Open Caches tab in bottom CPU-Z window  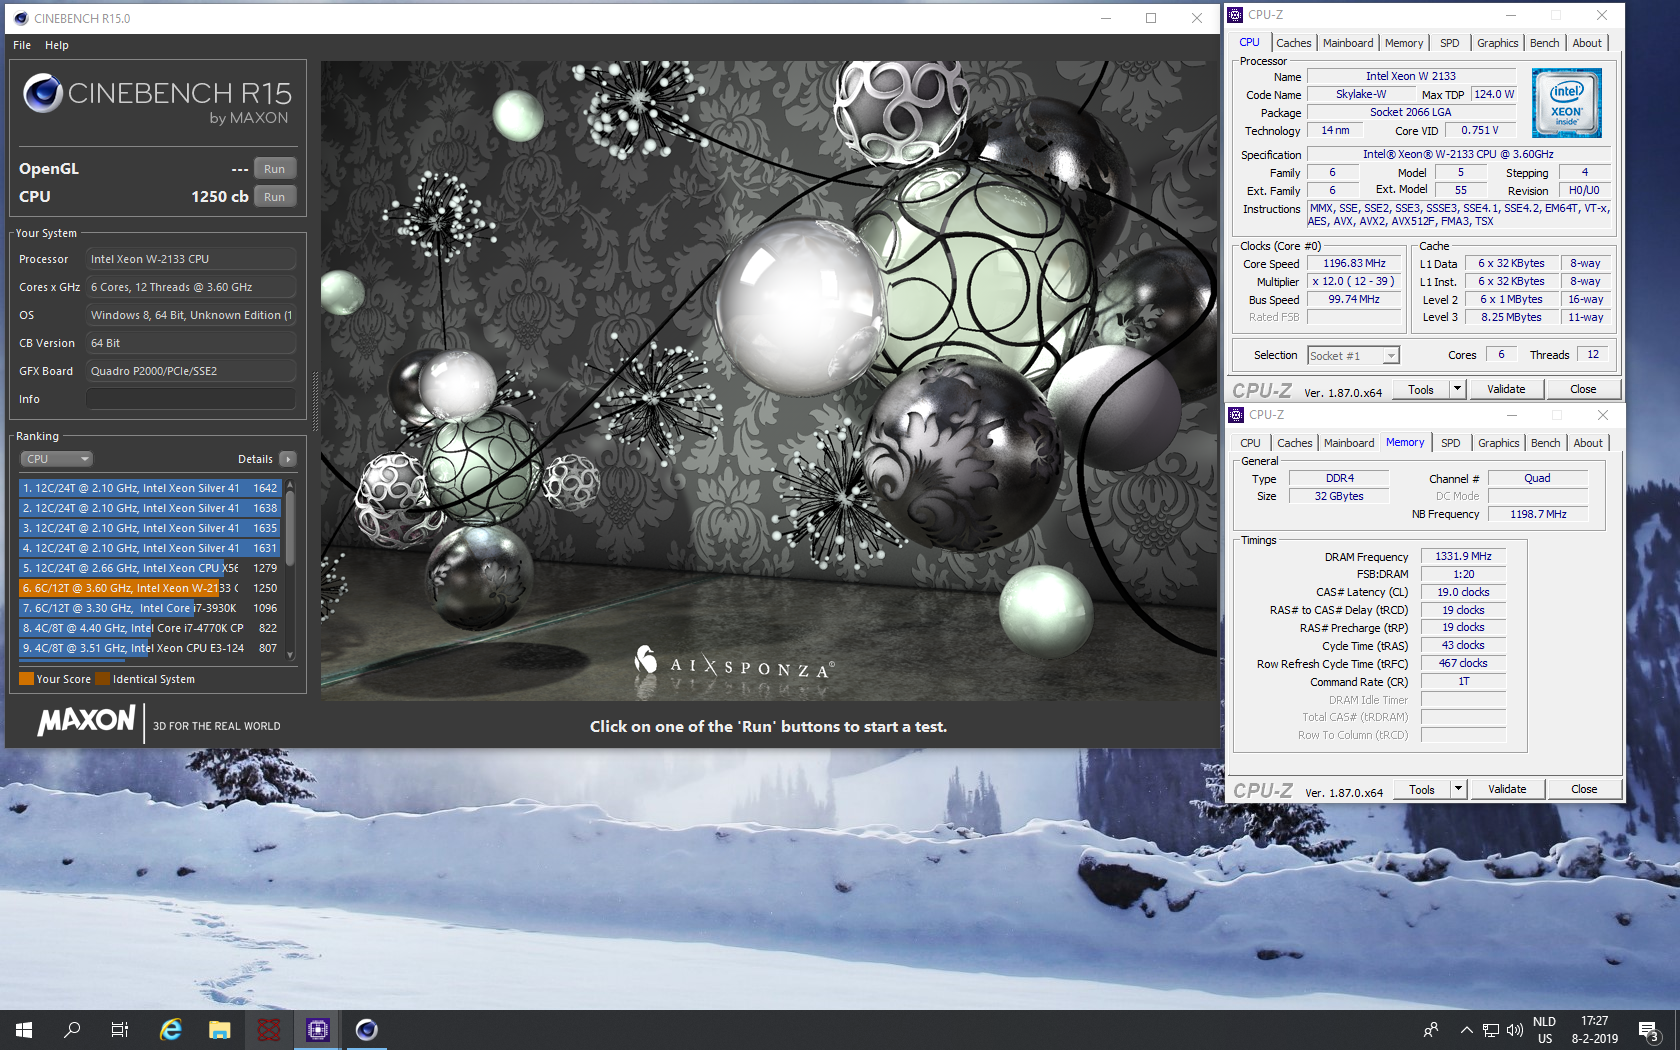pos(1294,443)
